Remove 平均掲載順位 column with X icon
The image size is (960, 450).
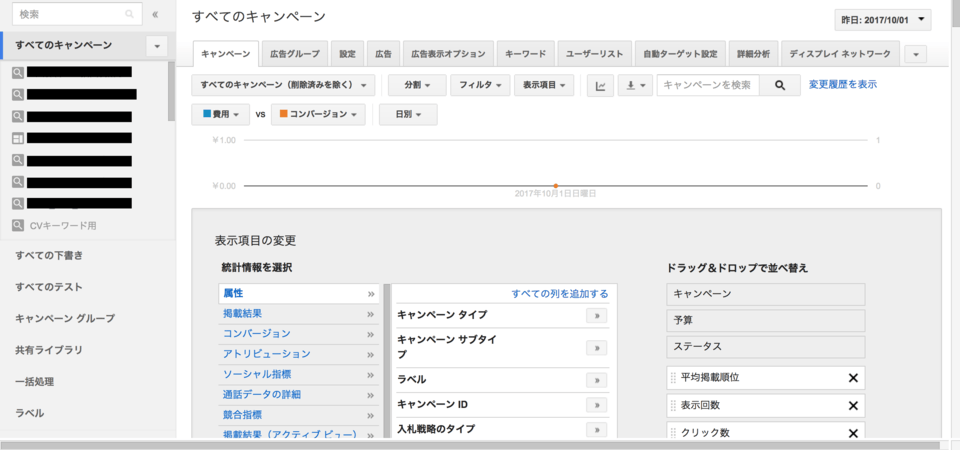[853, 378]
